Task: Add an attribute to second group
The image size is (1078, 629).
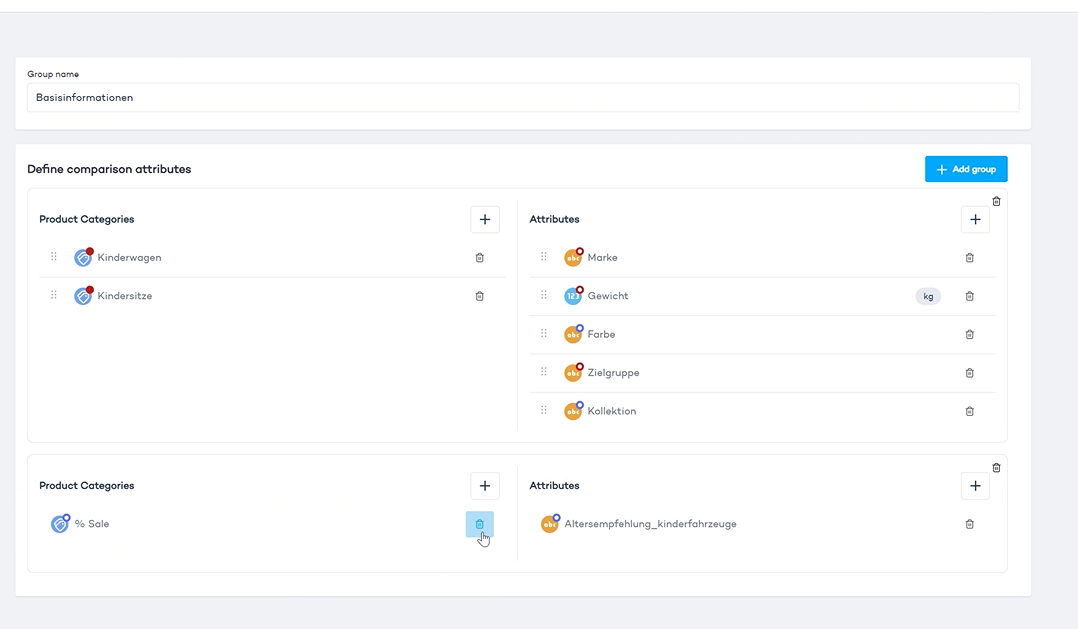Action: tap(975, 486)
